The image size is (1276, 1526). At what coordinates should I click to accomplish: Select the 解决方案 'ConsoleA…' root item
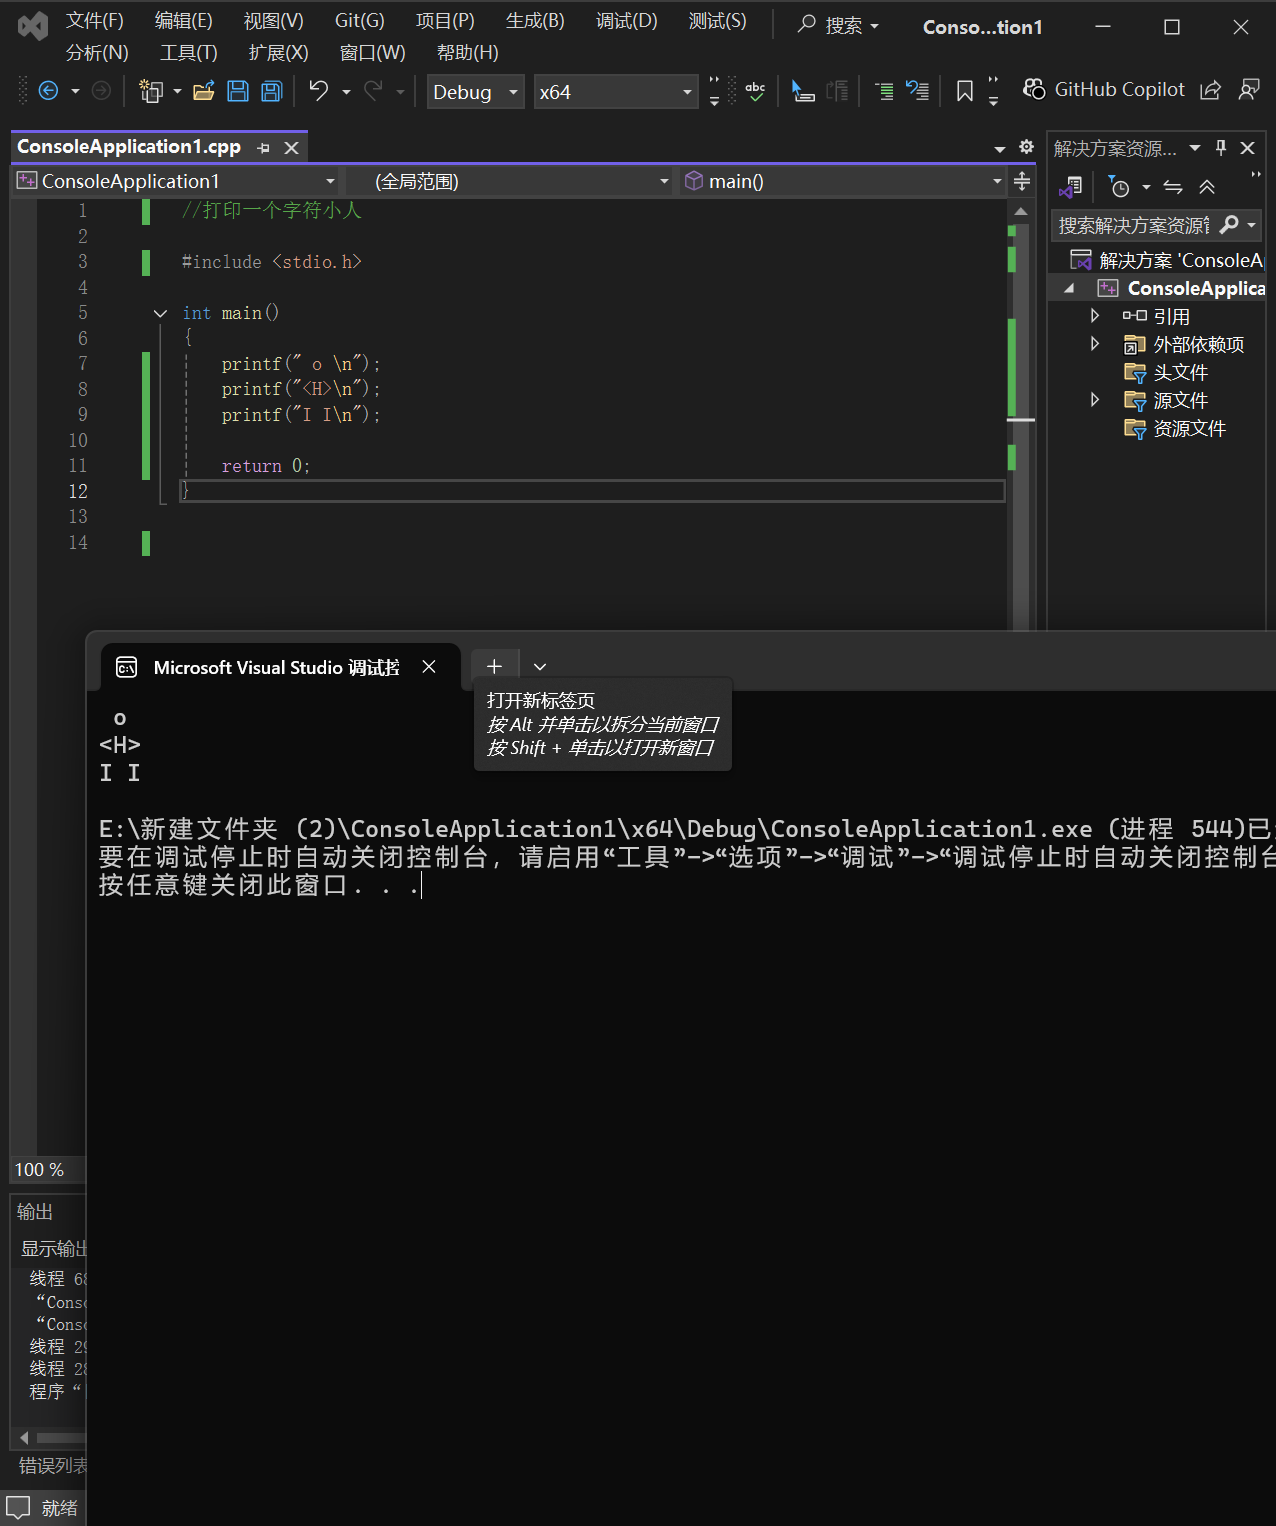pyautogui.click(x=1168, y=260)
